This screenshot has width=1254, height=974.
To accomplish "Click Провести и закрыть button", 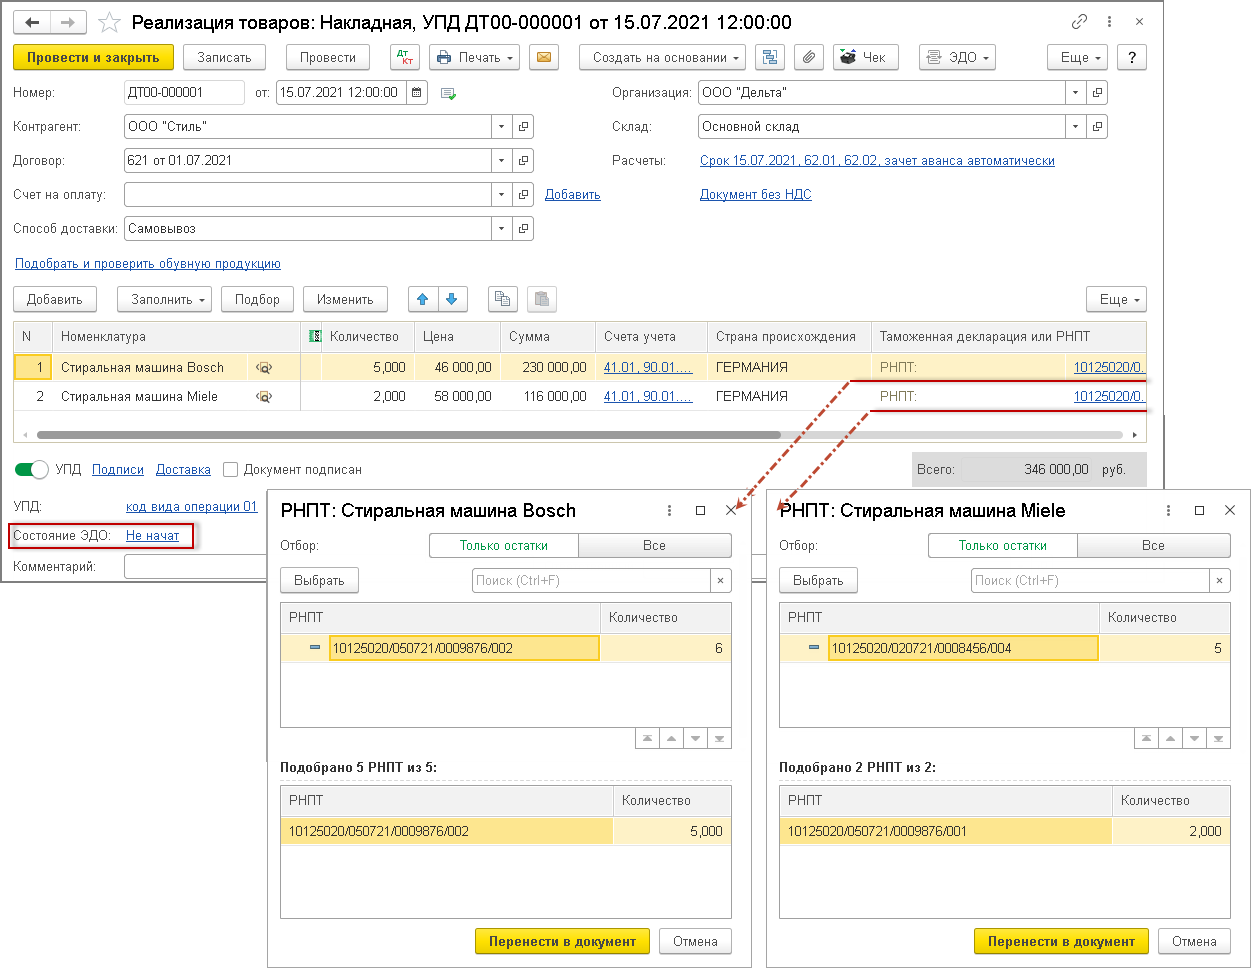I will 93,57.
